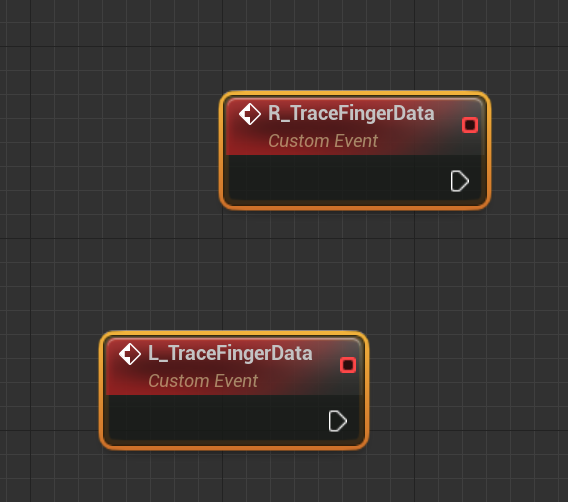Click the R_TraceFingerData event diamond icon
Viewport: 568px width, 502px height.
tap(250, 114)
